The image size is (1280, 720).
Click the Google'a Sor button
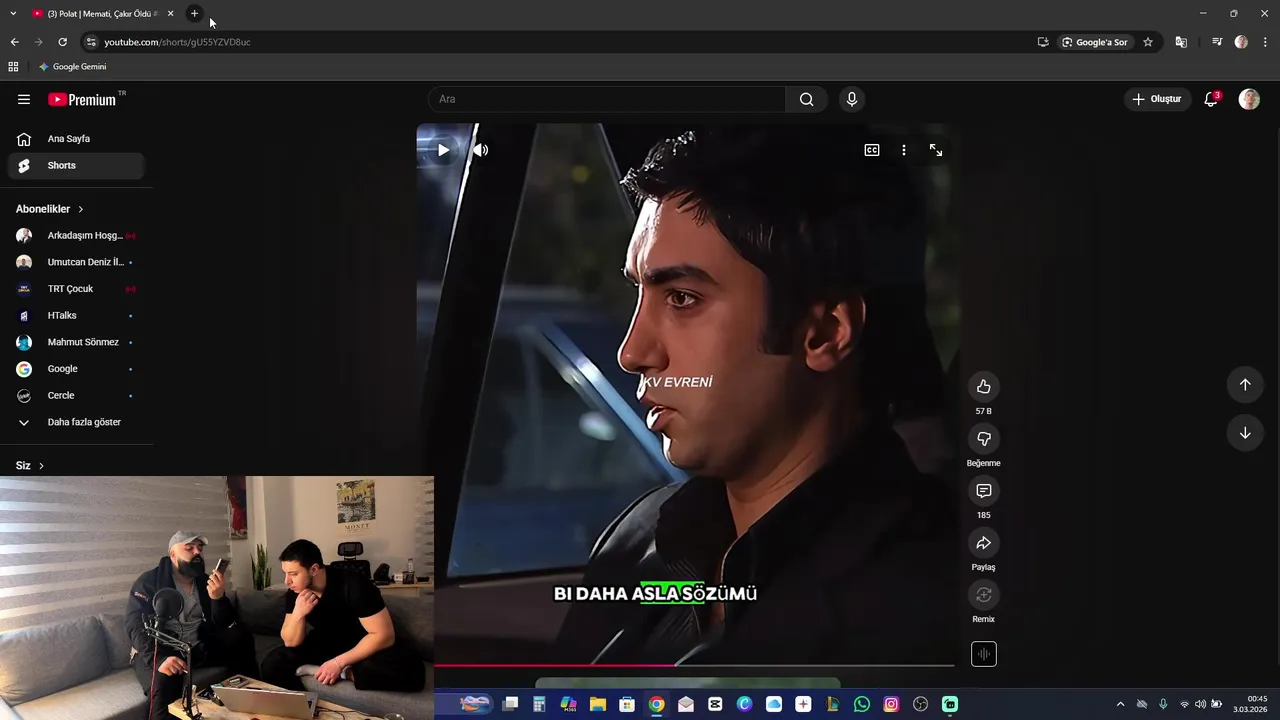point(1094,42)
